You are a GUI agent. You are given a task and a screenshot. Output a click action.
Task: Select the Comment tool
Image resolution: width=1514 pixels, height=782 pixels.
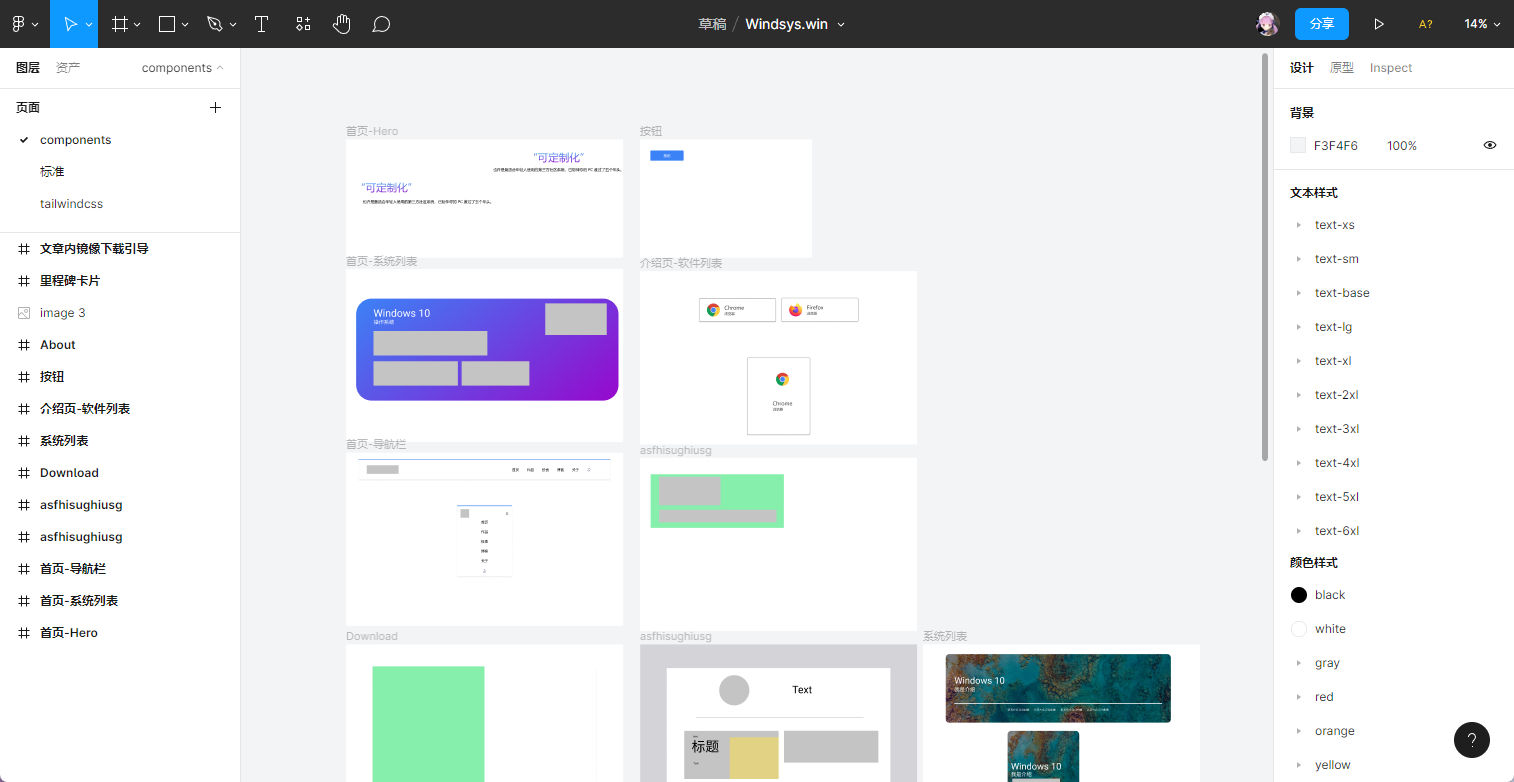point(381,24)
